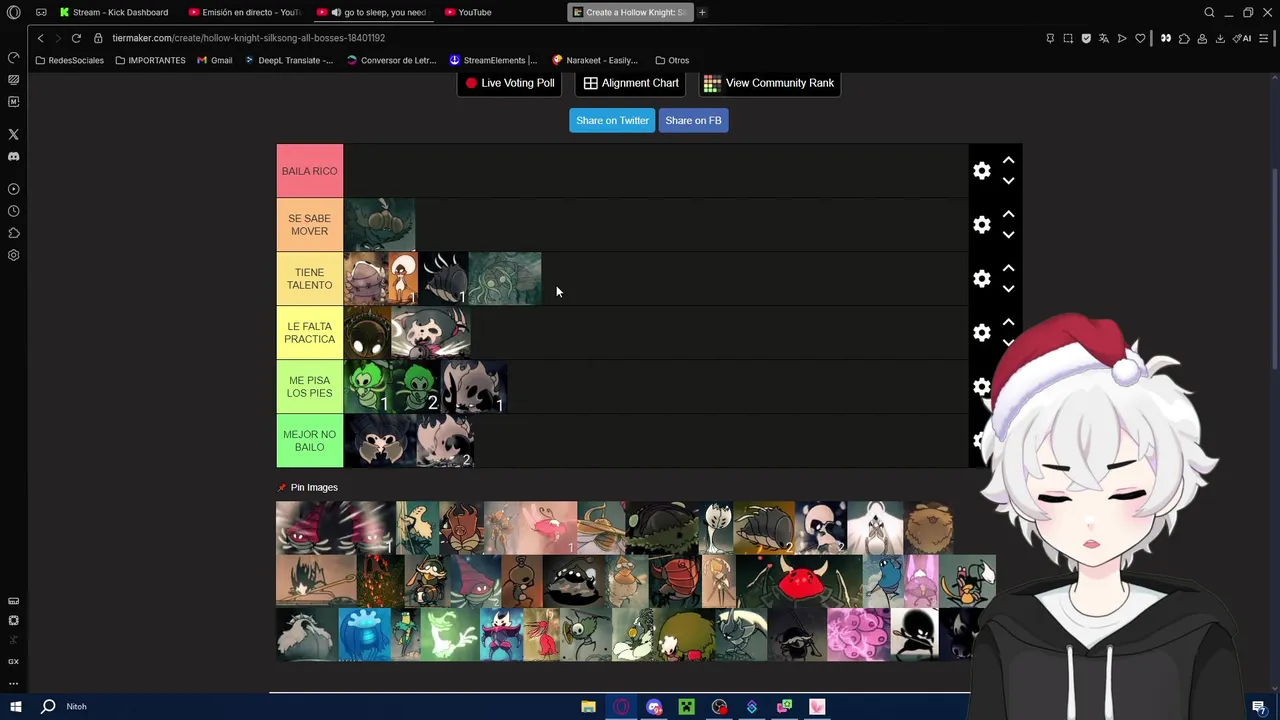Image resolution: width=1280 pixels, height=720 pixels.
Task: Share tier list on FB
Action: pyautogui.click(x=693, y=120)
